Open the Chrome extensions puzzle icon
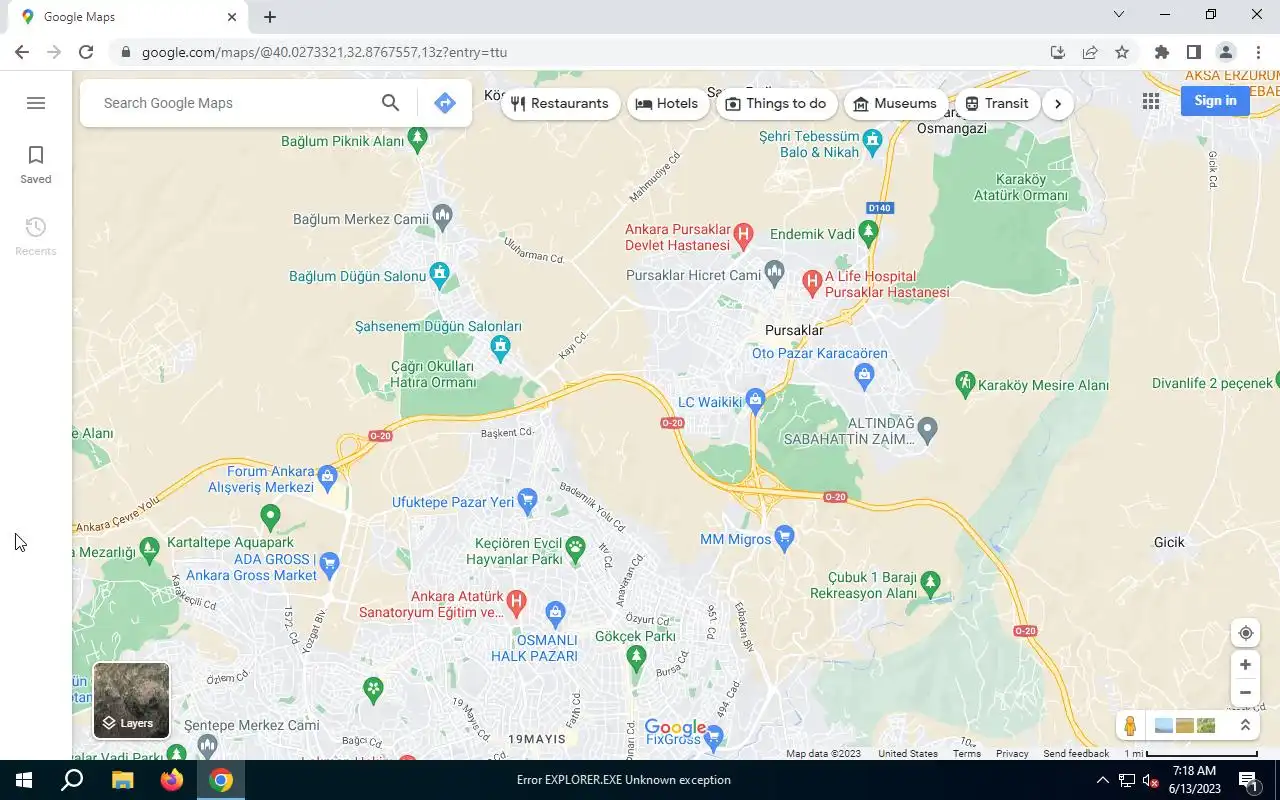This screenshot has height=800, width=1280. pyautogui.click(x=1161, y=52)
